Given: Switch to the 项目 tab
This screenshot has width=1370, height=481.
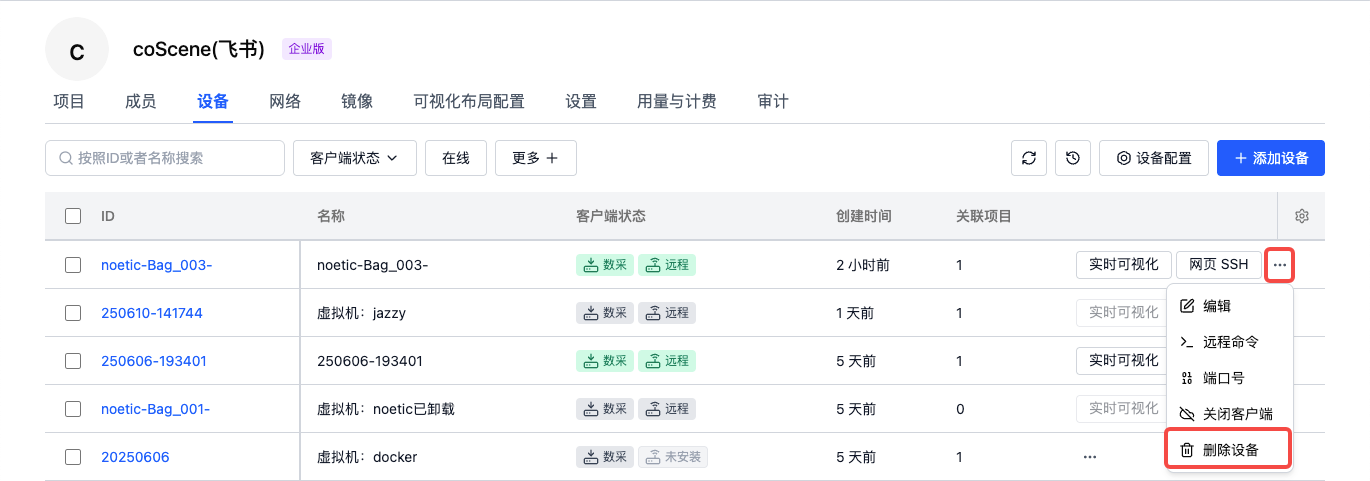Looking at the screenshot, I should tap(69, 101).
